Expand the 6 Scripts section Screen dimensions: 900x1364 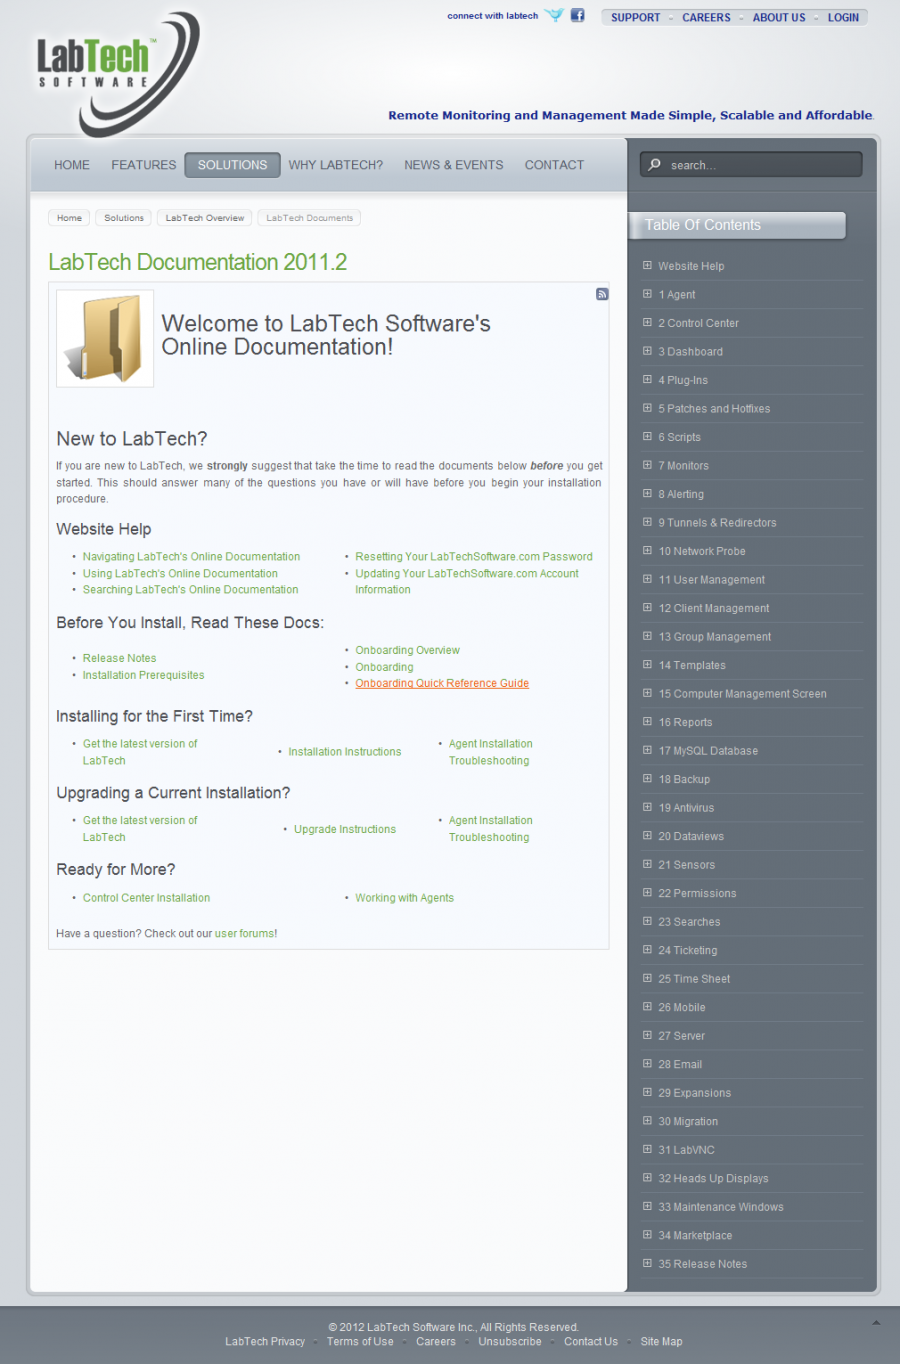[647, 437]
